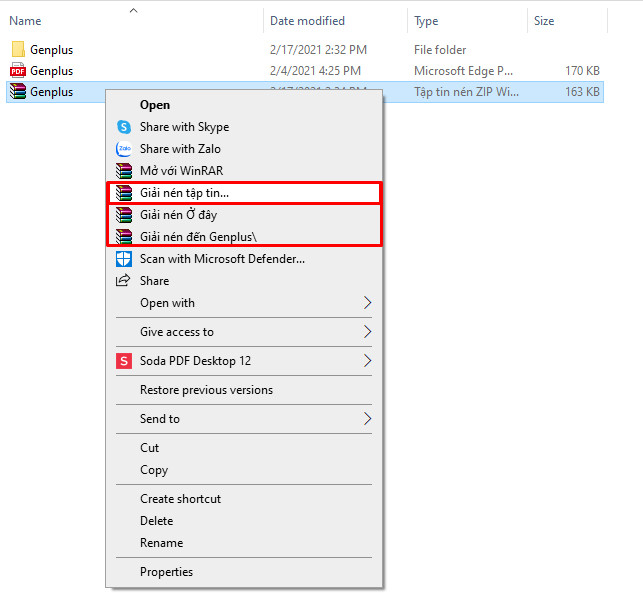Click WinRAR icon beside Giải nén tập tin

[124, 193]
